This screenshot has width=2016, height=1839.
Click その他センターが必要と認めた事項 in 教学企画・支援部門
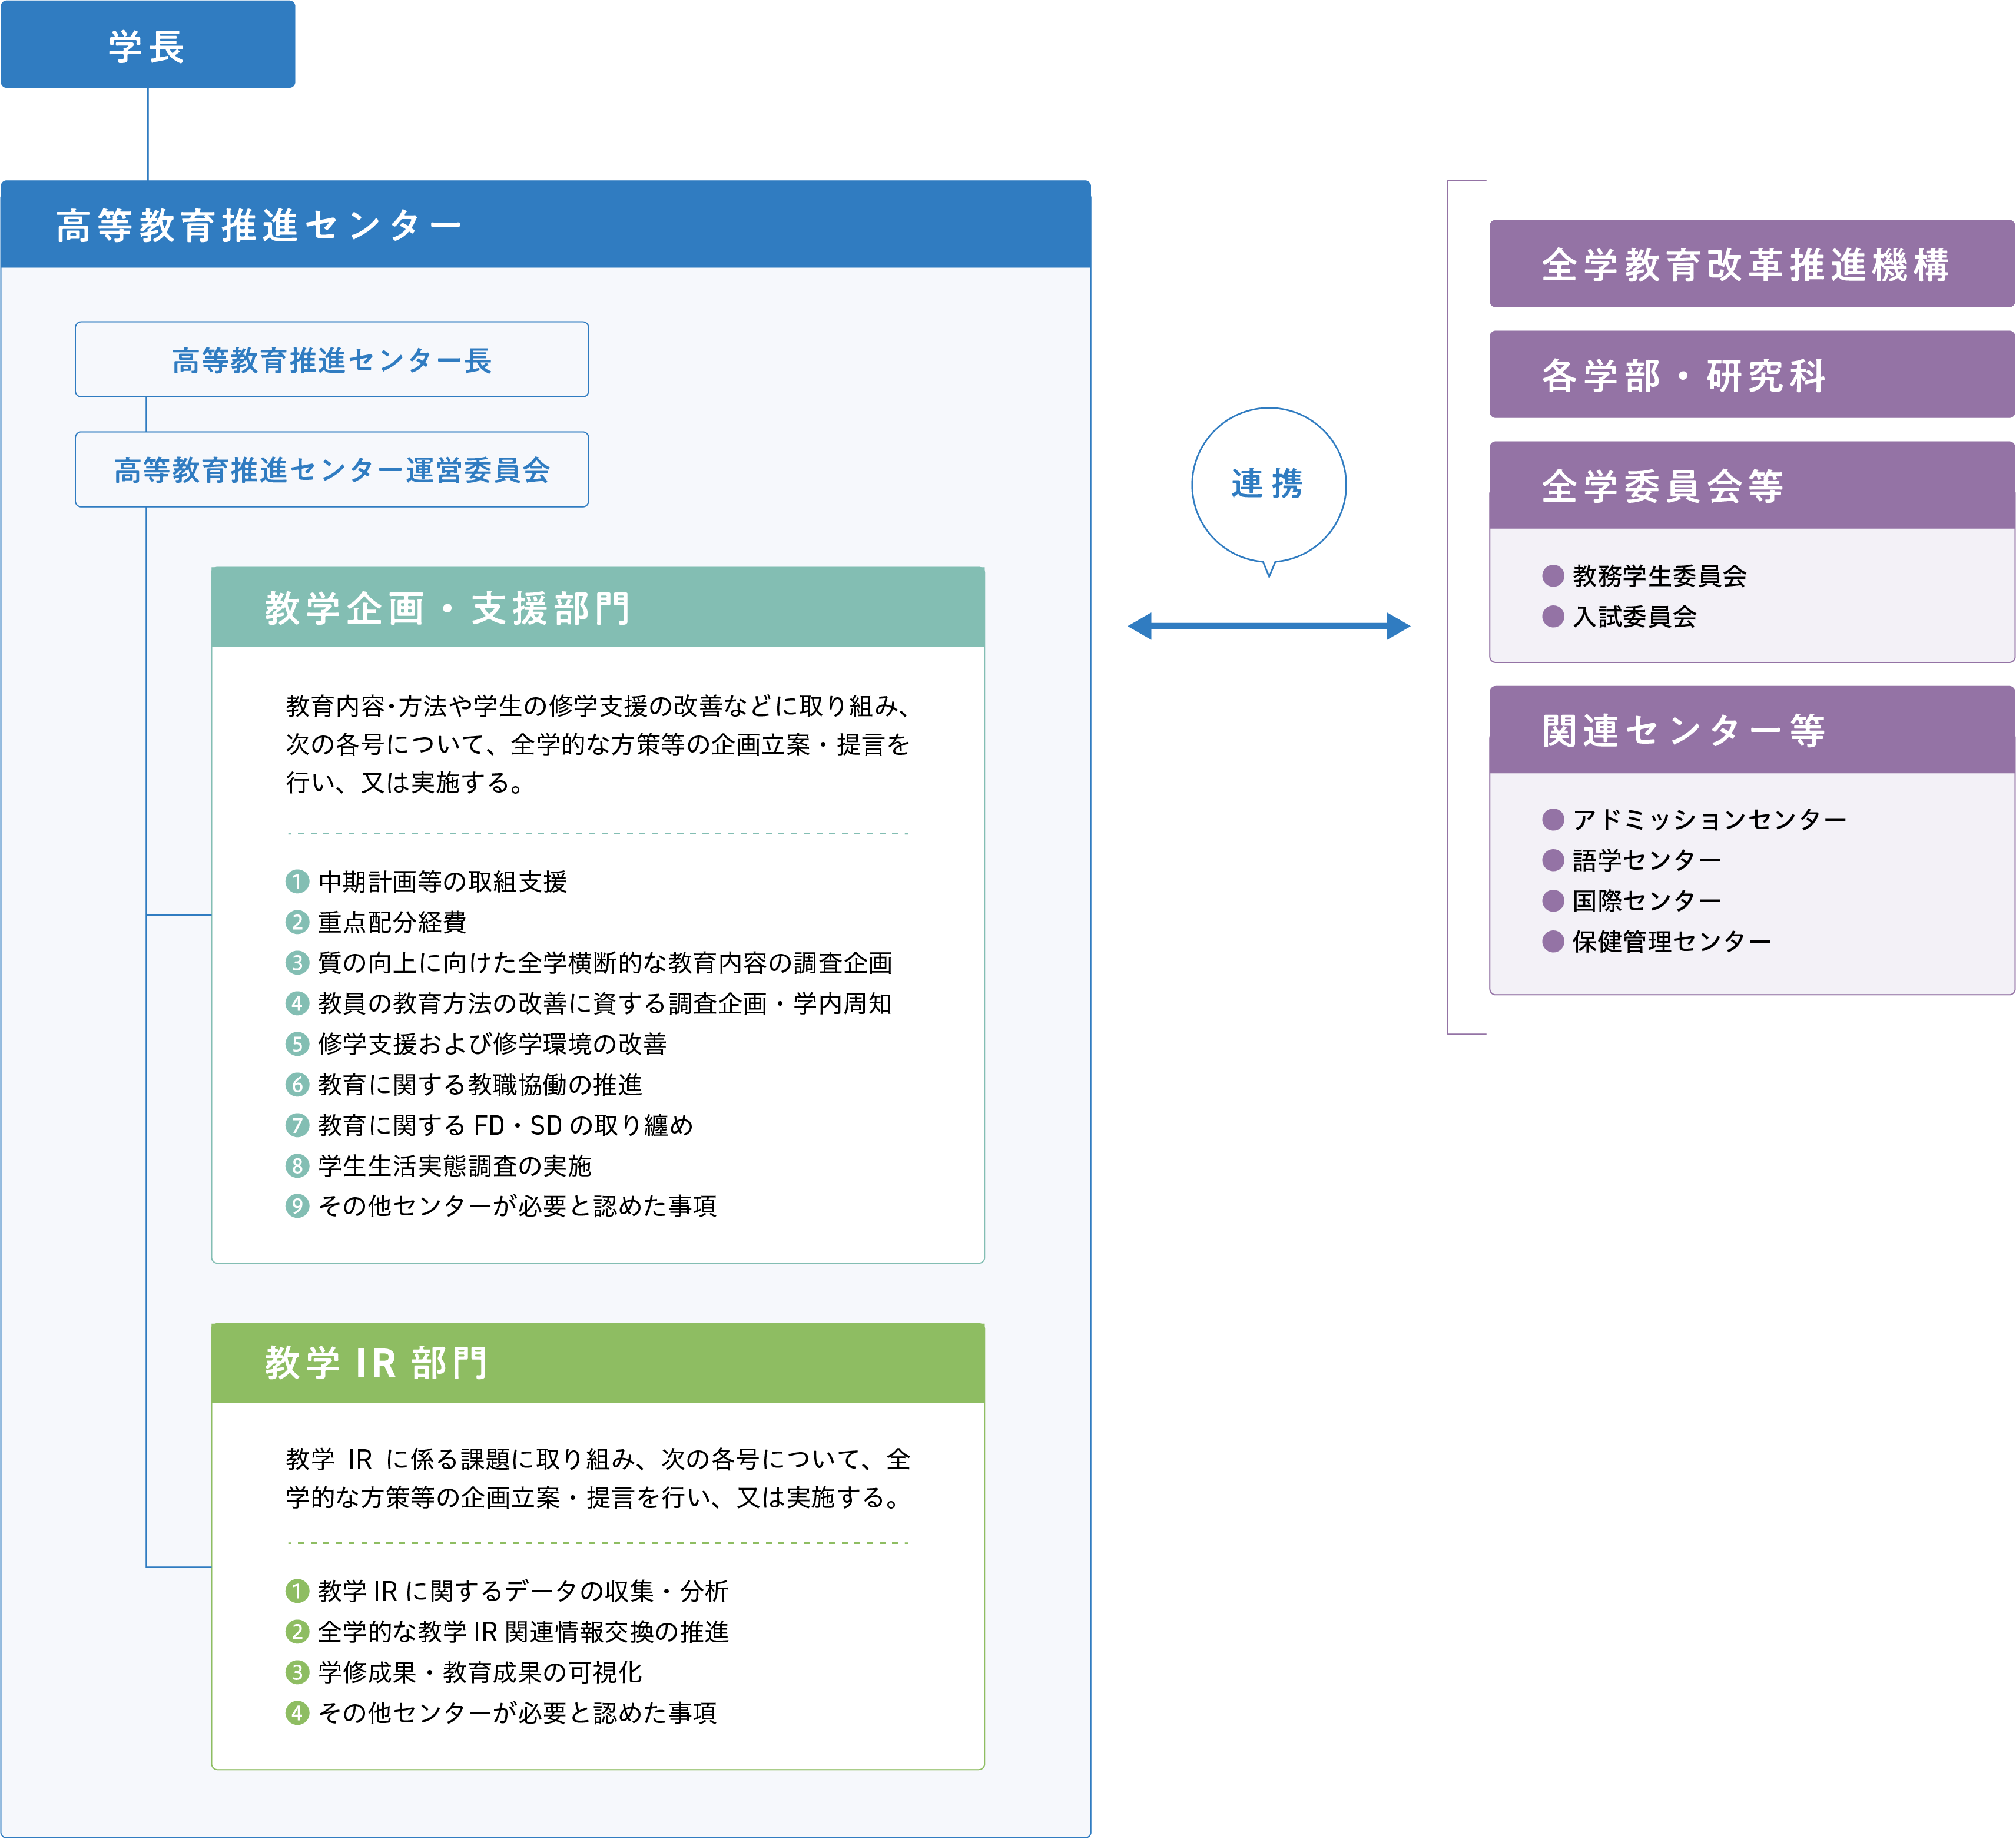tap(517, 1206)
